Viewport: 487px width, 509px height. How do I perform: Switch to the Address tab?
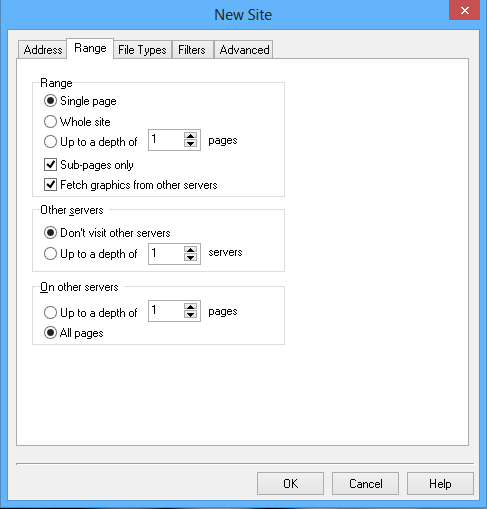43,50
